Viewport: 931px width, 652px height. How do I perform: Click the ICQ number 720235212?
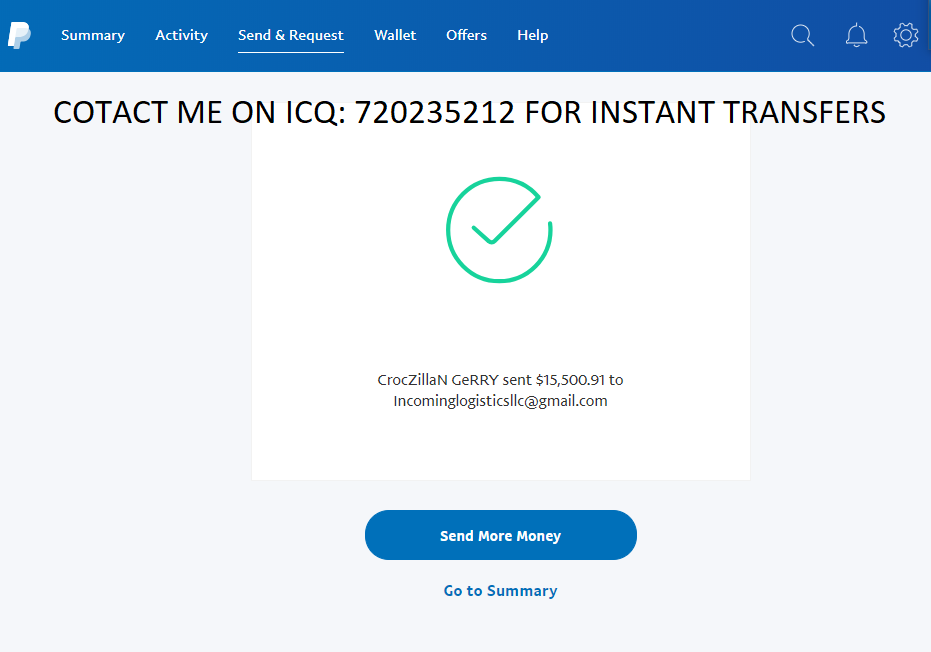coord(435,112)
